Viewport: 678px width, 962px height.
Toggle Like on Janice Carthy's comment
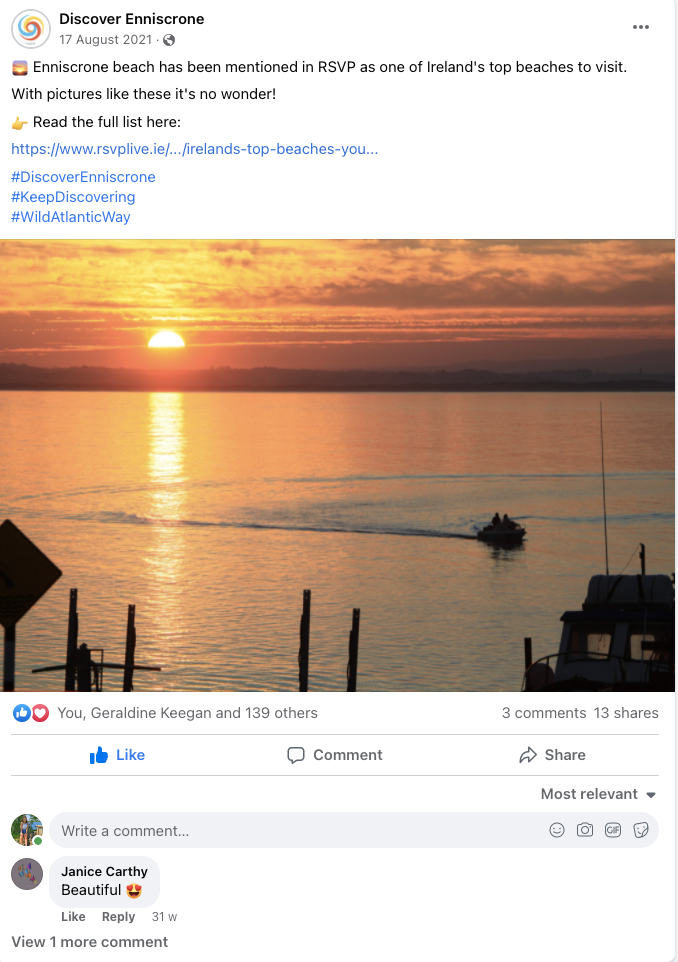(x=73, y=917)
